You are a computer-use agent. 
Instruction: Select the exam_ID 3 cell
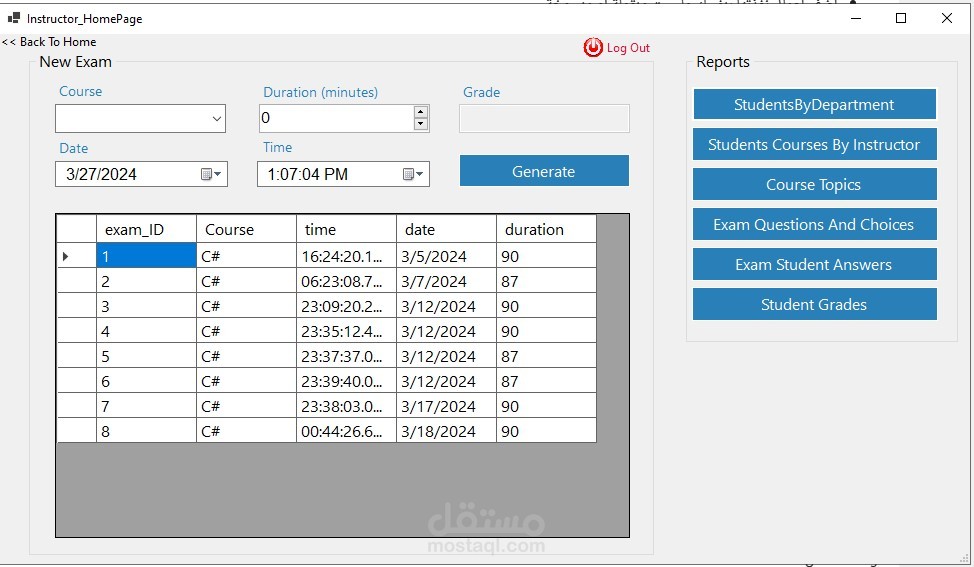(x=147, y=306)
